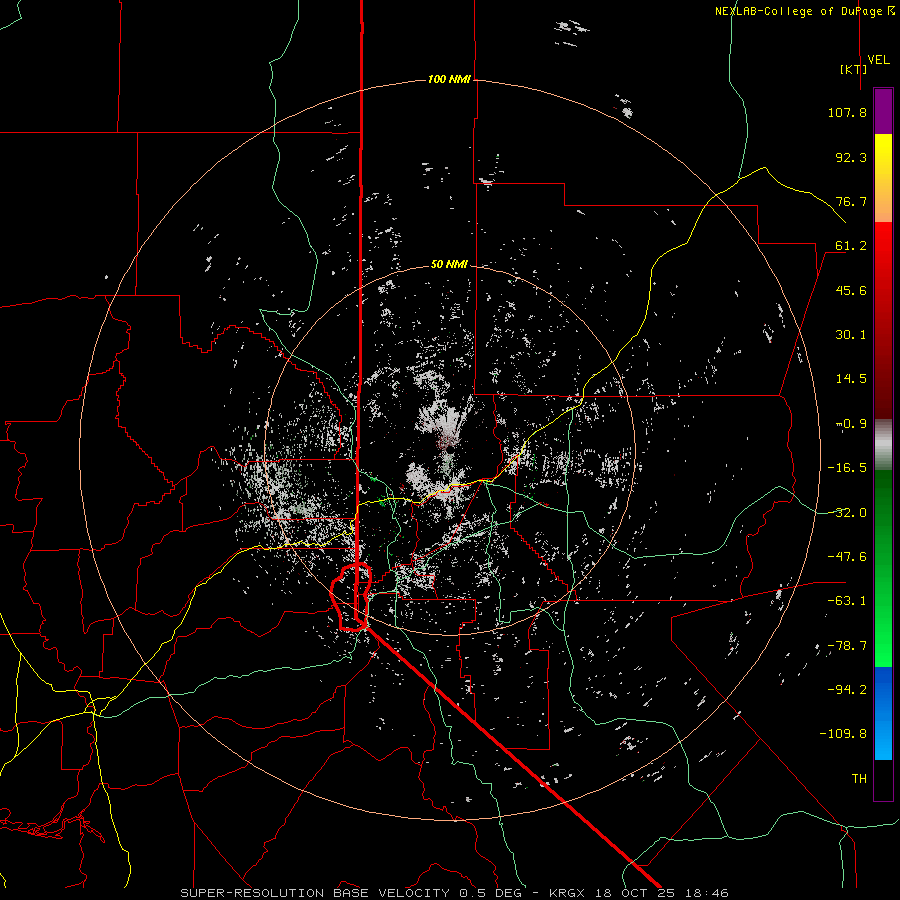The height and width of the screenshot is (900, 900).
Task: Click the 92.3 velocity scale label
Action: tap(851, 157)
